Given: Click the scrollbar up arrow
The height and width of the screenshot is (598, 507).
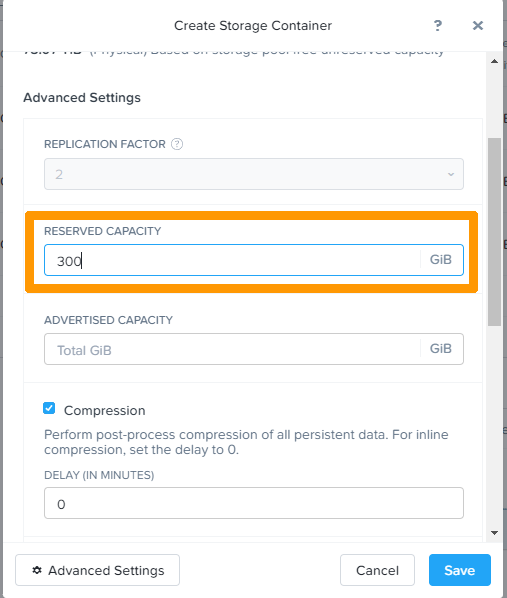Looking at the screenshot, I should pyautogui.click(x=494, y=61).
